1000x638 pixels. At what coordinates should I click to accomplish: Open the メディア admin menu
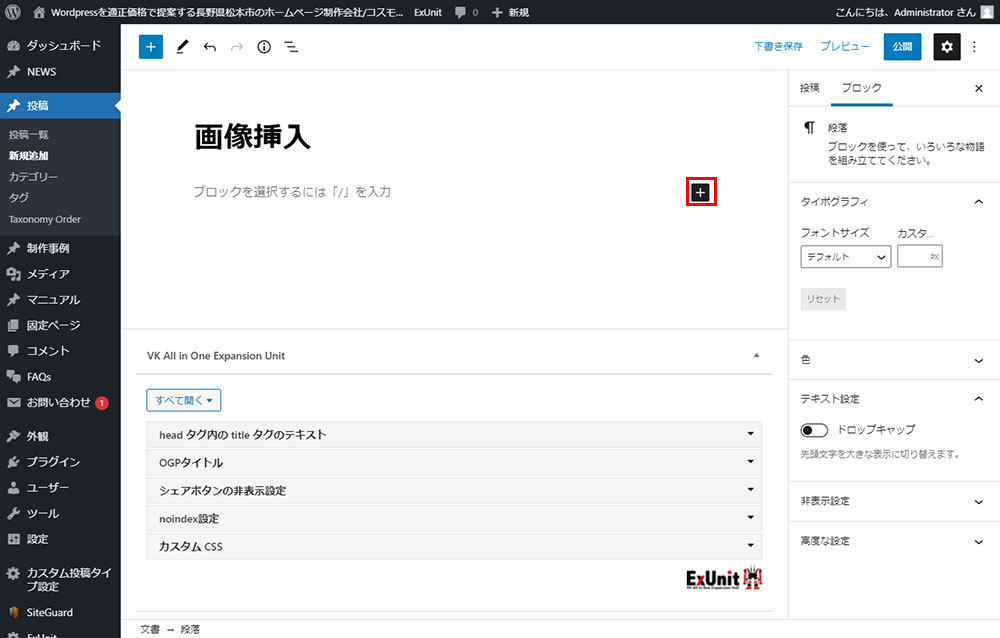click(x=48, y=274)
